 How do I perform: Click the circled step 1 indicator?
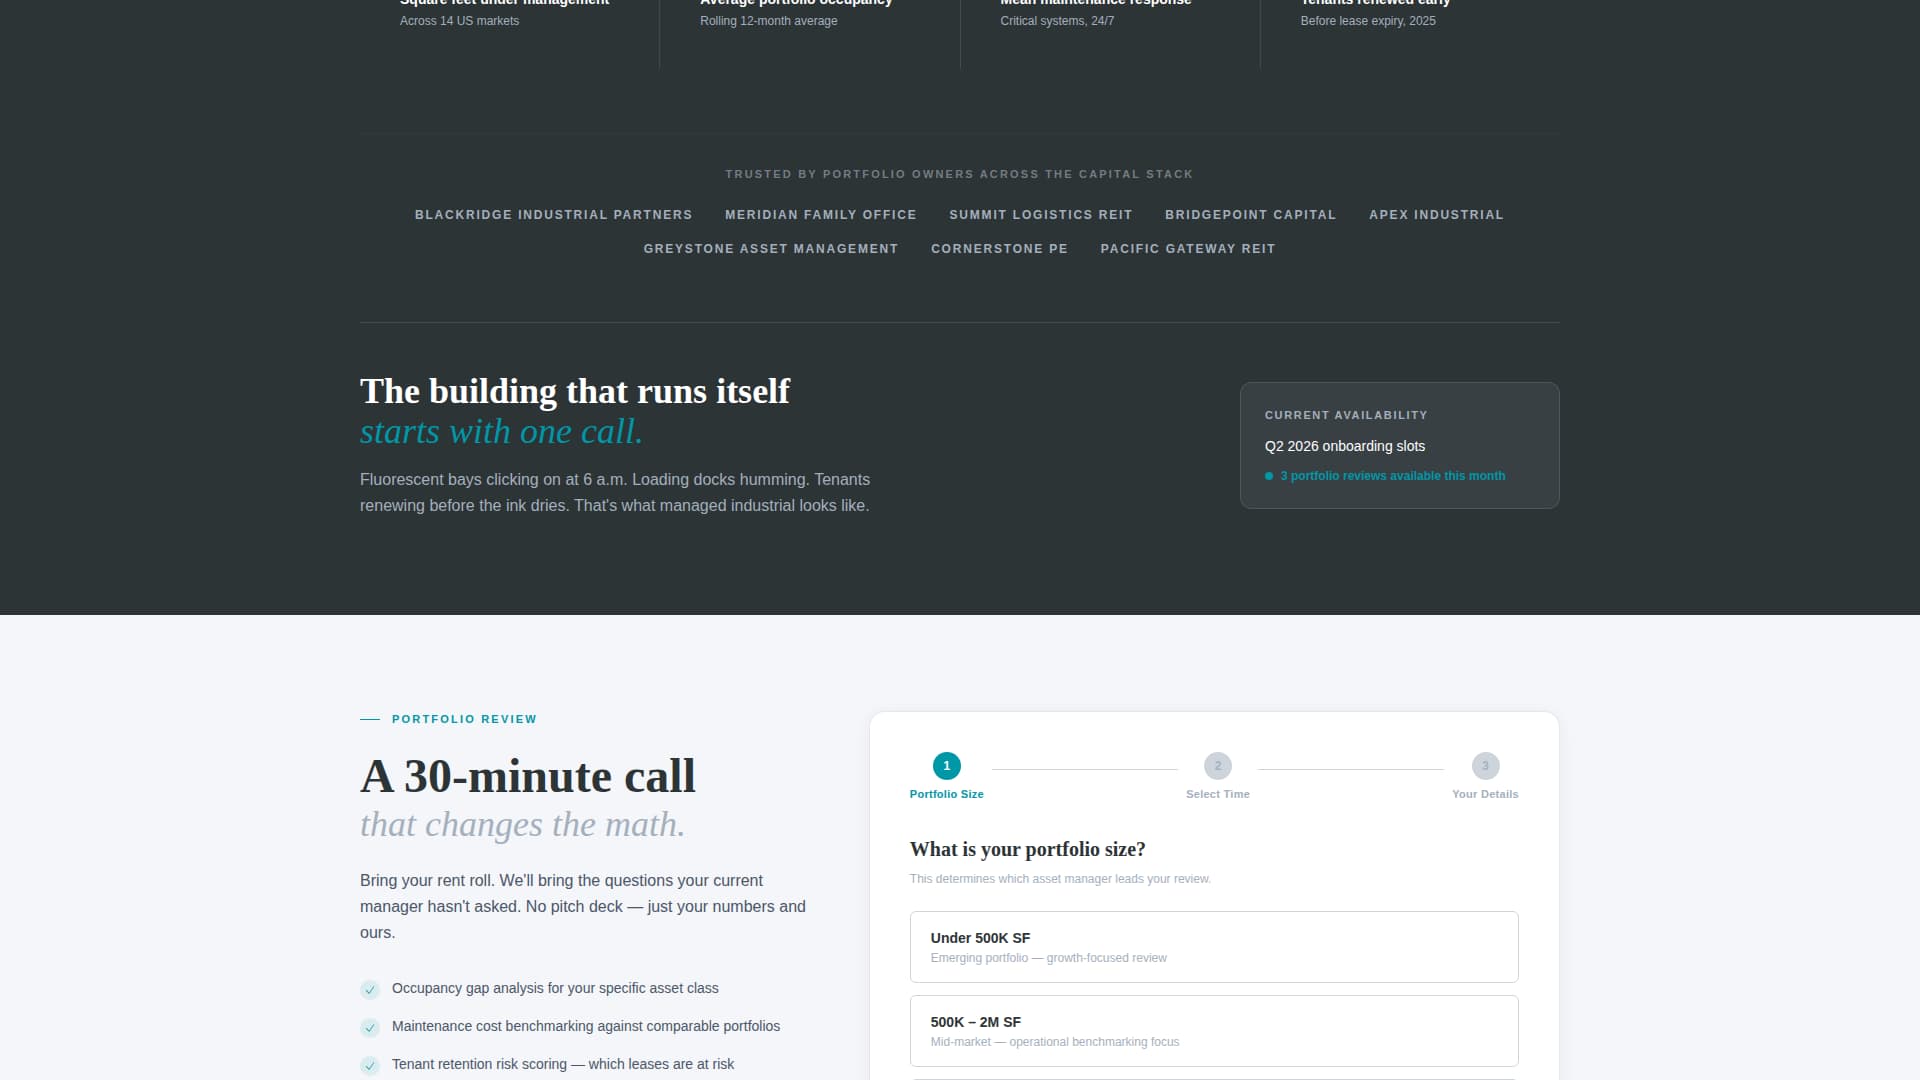pos(946,765)
